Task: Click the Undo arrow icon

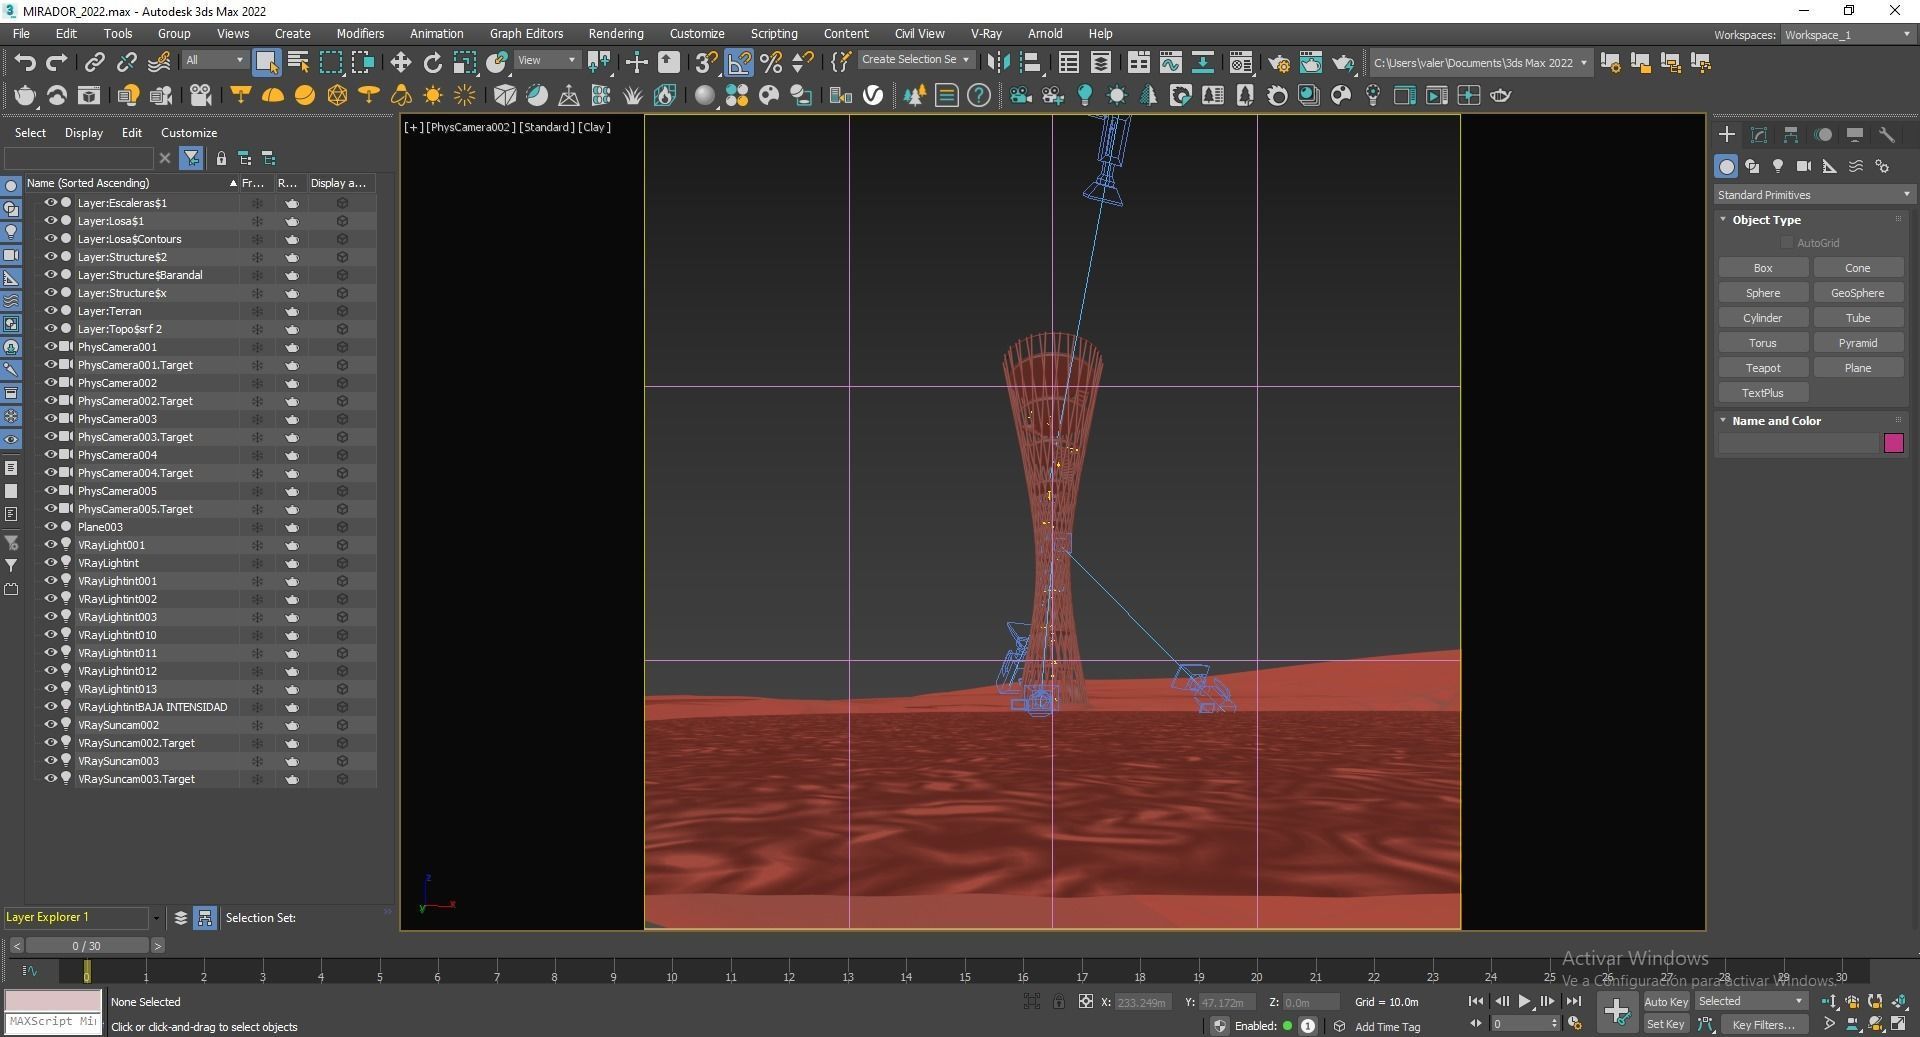Action: coord(25,63)
